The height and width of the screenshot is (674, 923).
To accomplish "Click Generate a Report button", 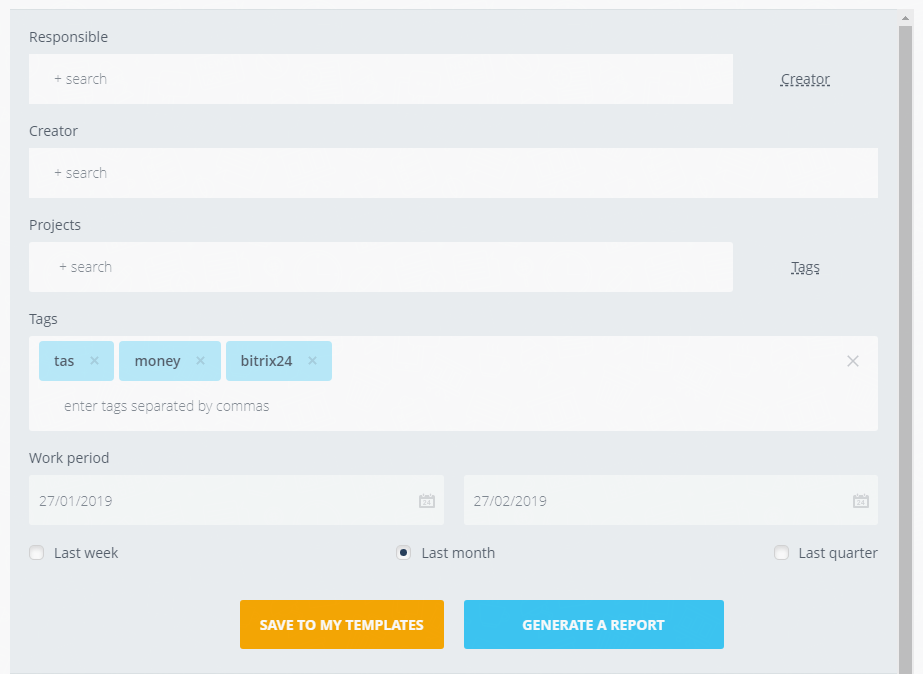I will 593,625.
